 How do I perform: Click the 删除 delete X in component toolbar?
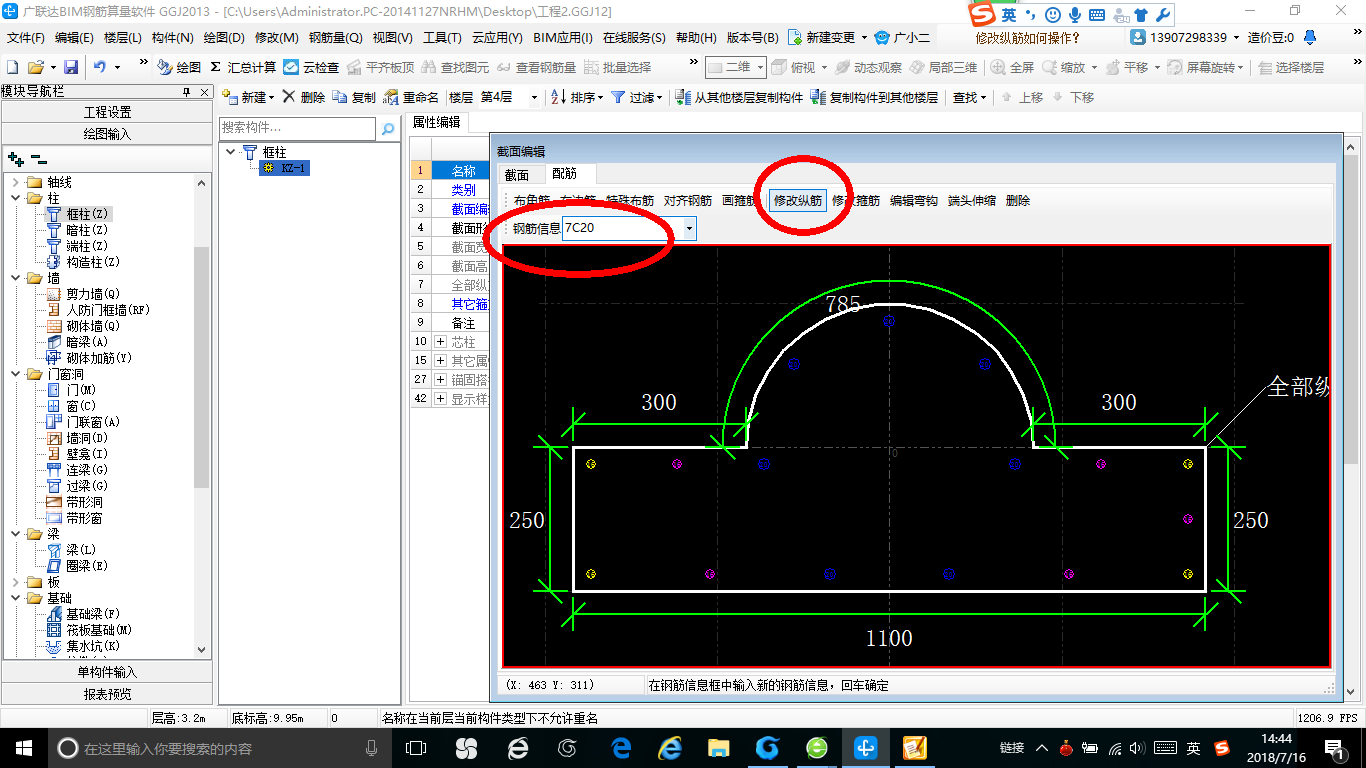304,97
